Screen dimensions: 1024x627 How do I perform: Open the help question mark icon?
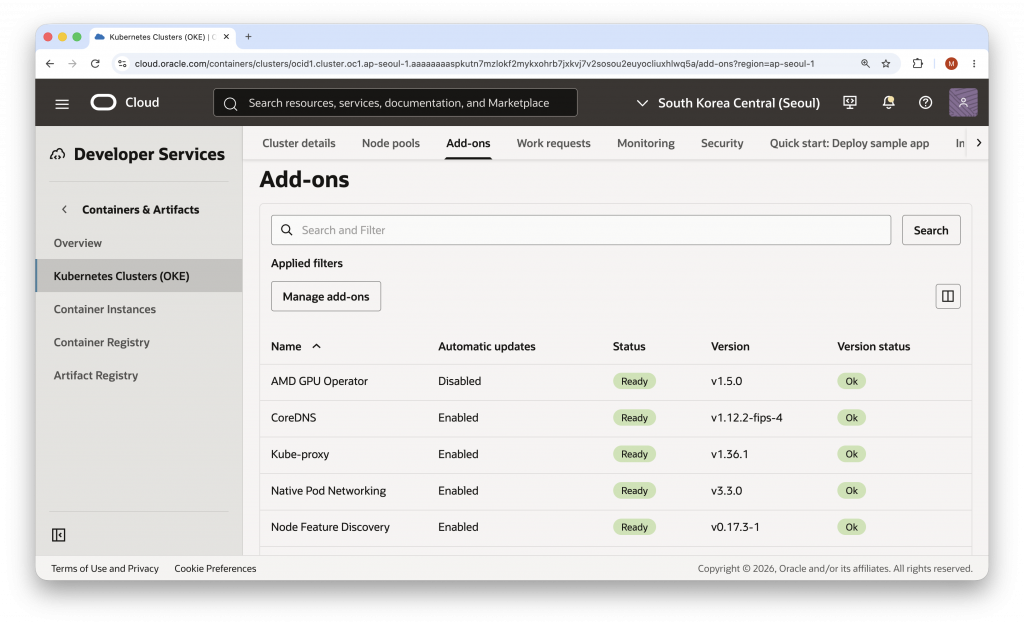[x=925, y=103]
